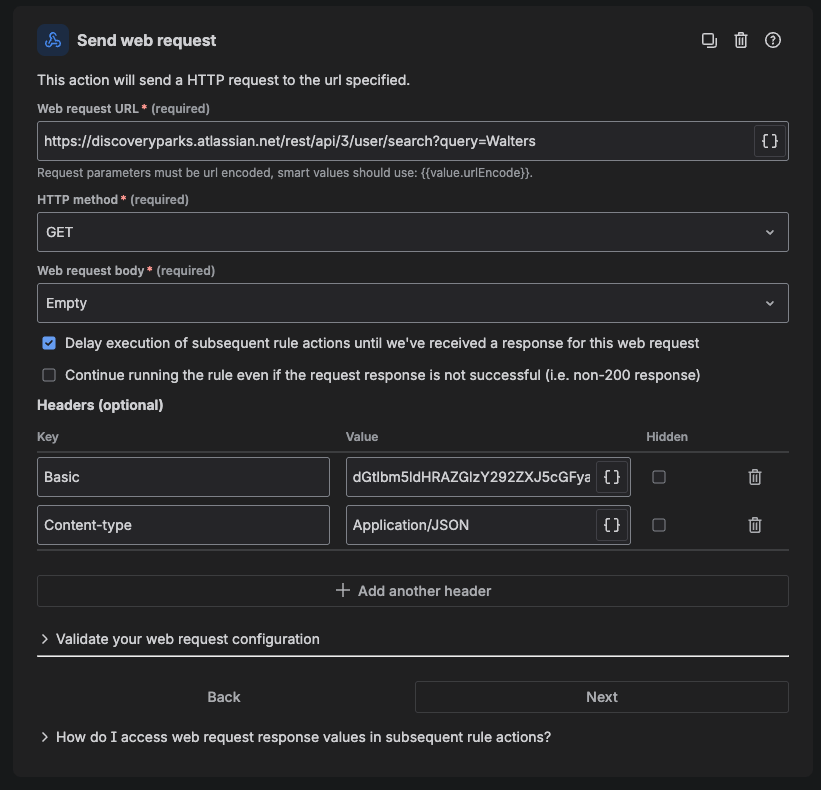821x790 pixels.
Task: Click the Add another header button
Action: (x=412, y=590)
